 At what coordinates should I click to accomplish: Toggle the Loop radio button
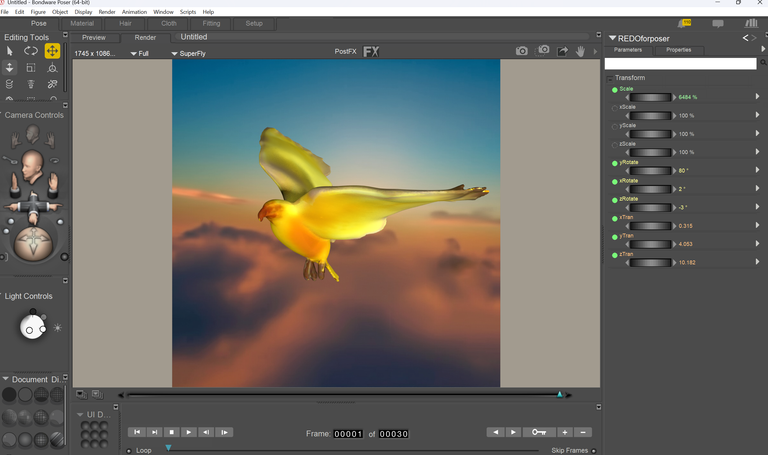129,451
